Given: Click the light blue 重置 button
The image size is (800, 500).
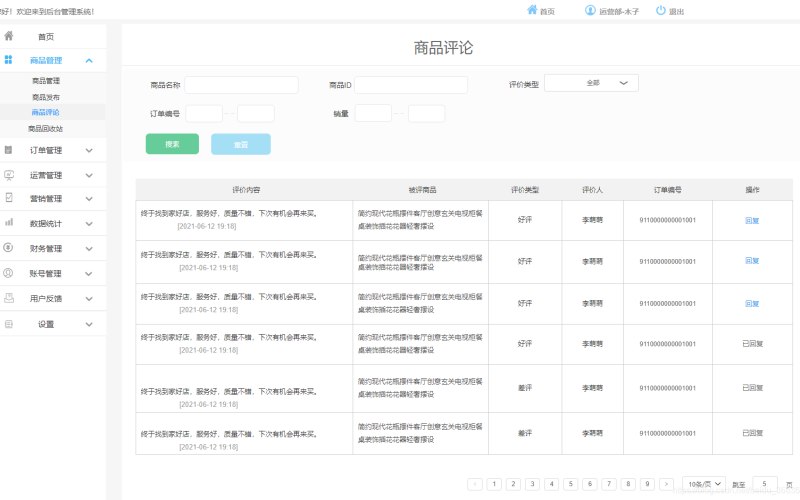Looking at the screenshot, I should 241,144.
